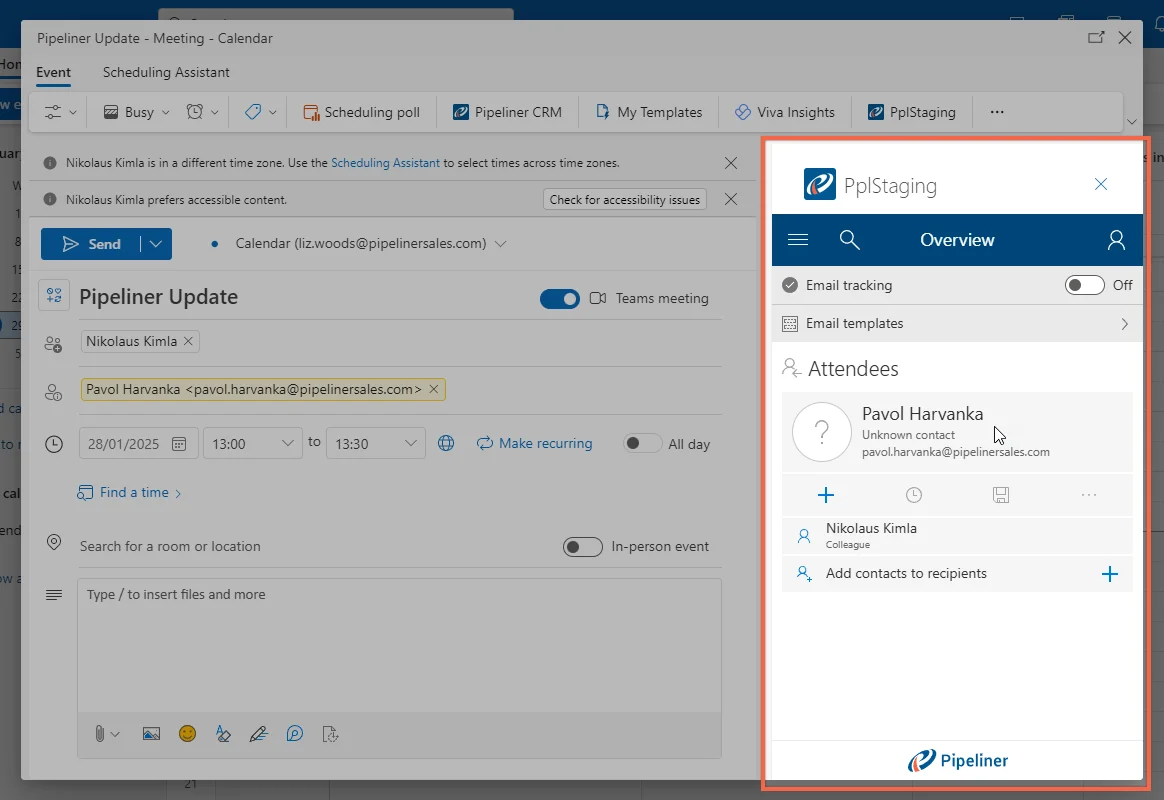This screenshot has width=1164, height=800.
Task: Click the message body text area
Action: coord(399,646)
